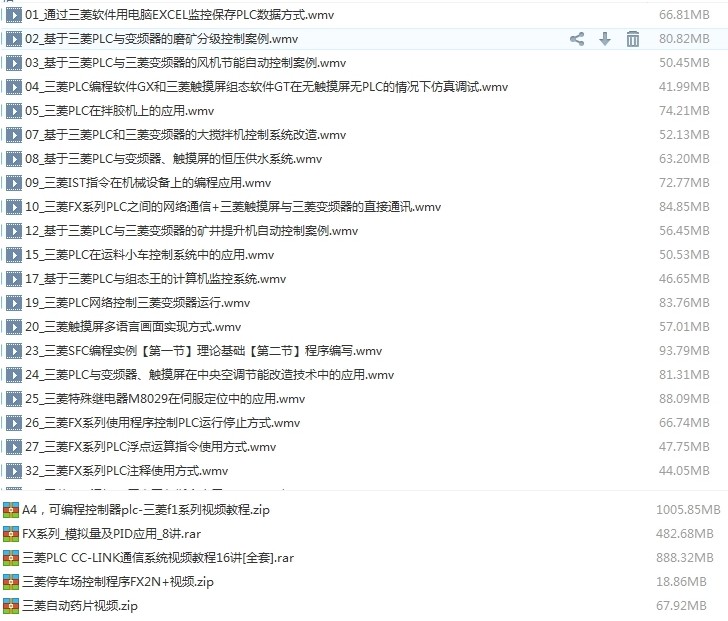Click the share icon on file 02 row
The image size is (728, 621).
click(x=577, y=39)
